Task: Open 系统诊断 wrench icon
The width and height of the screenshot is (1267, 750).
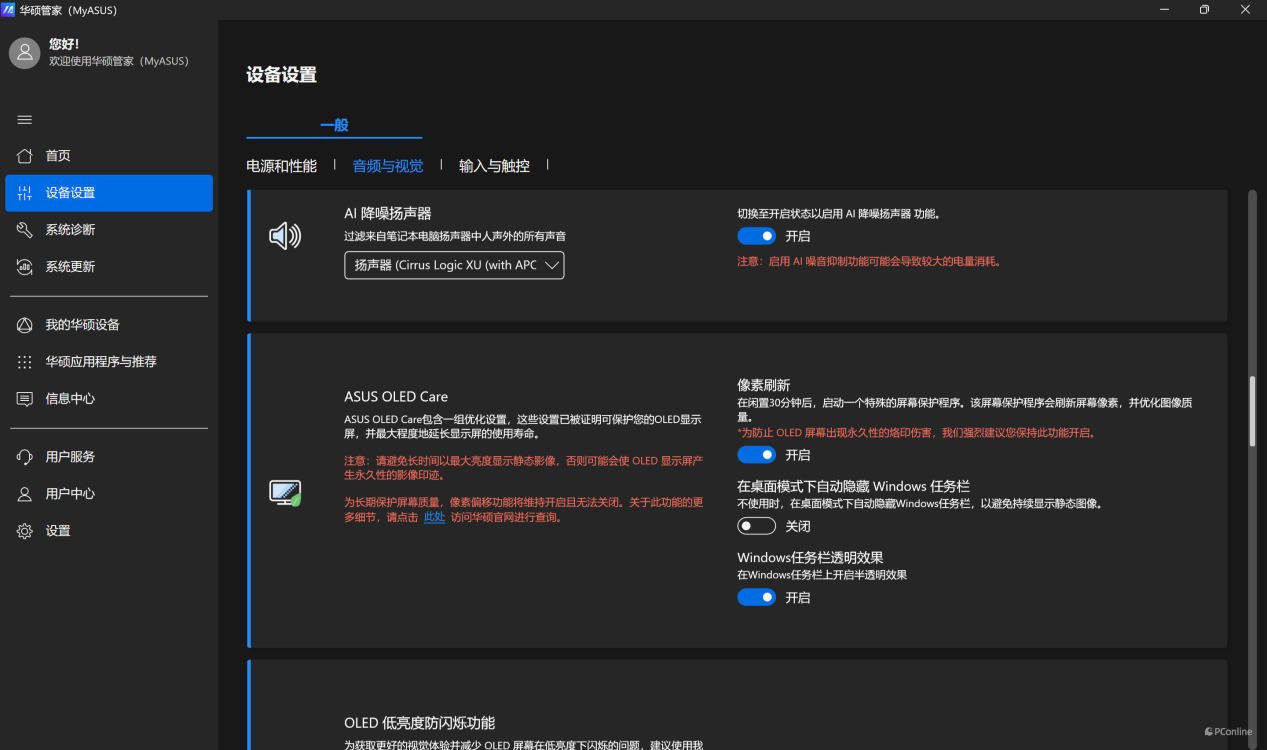Action: pos(25,230)
